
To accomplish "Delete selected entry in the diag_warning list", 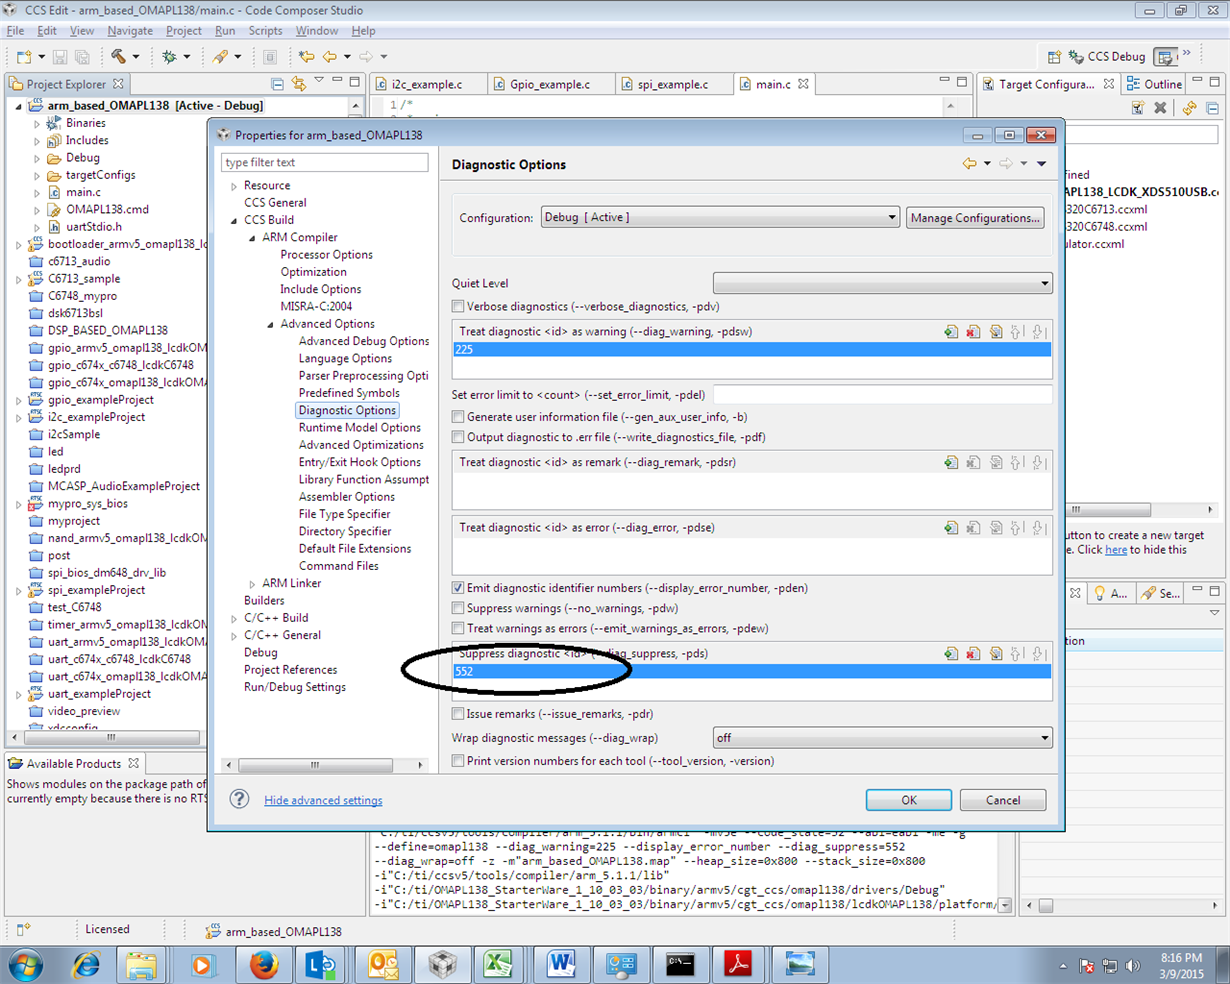I will [x=973, y=332].
